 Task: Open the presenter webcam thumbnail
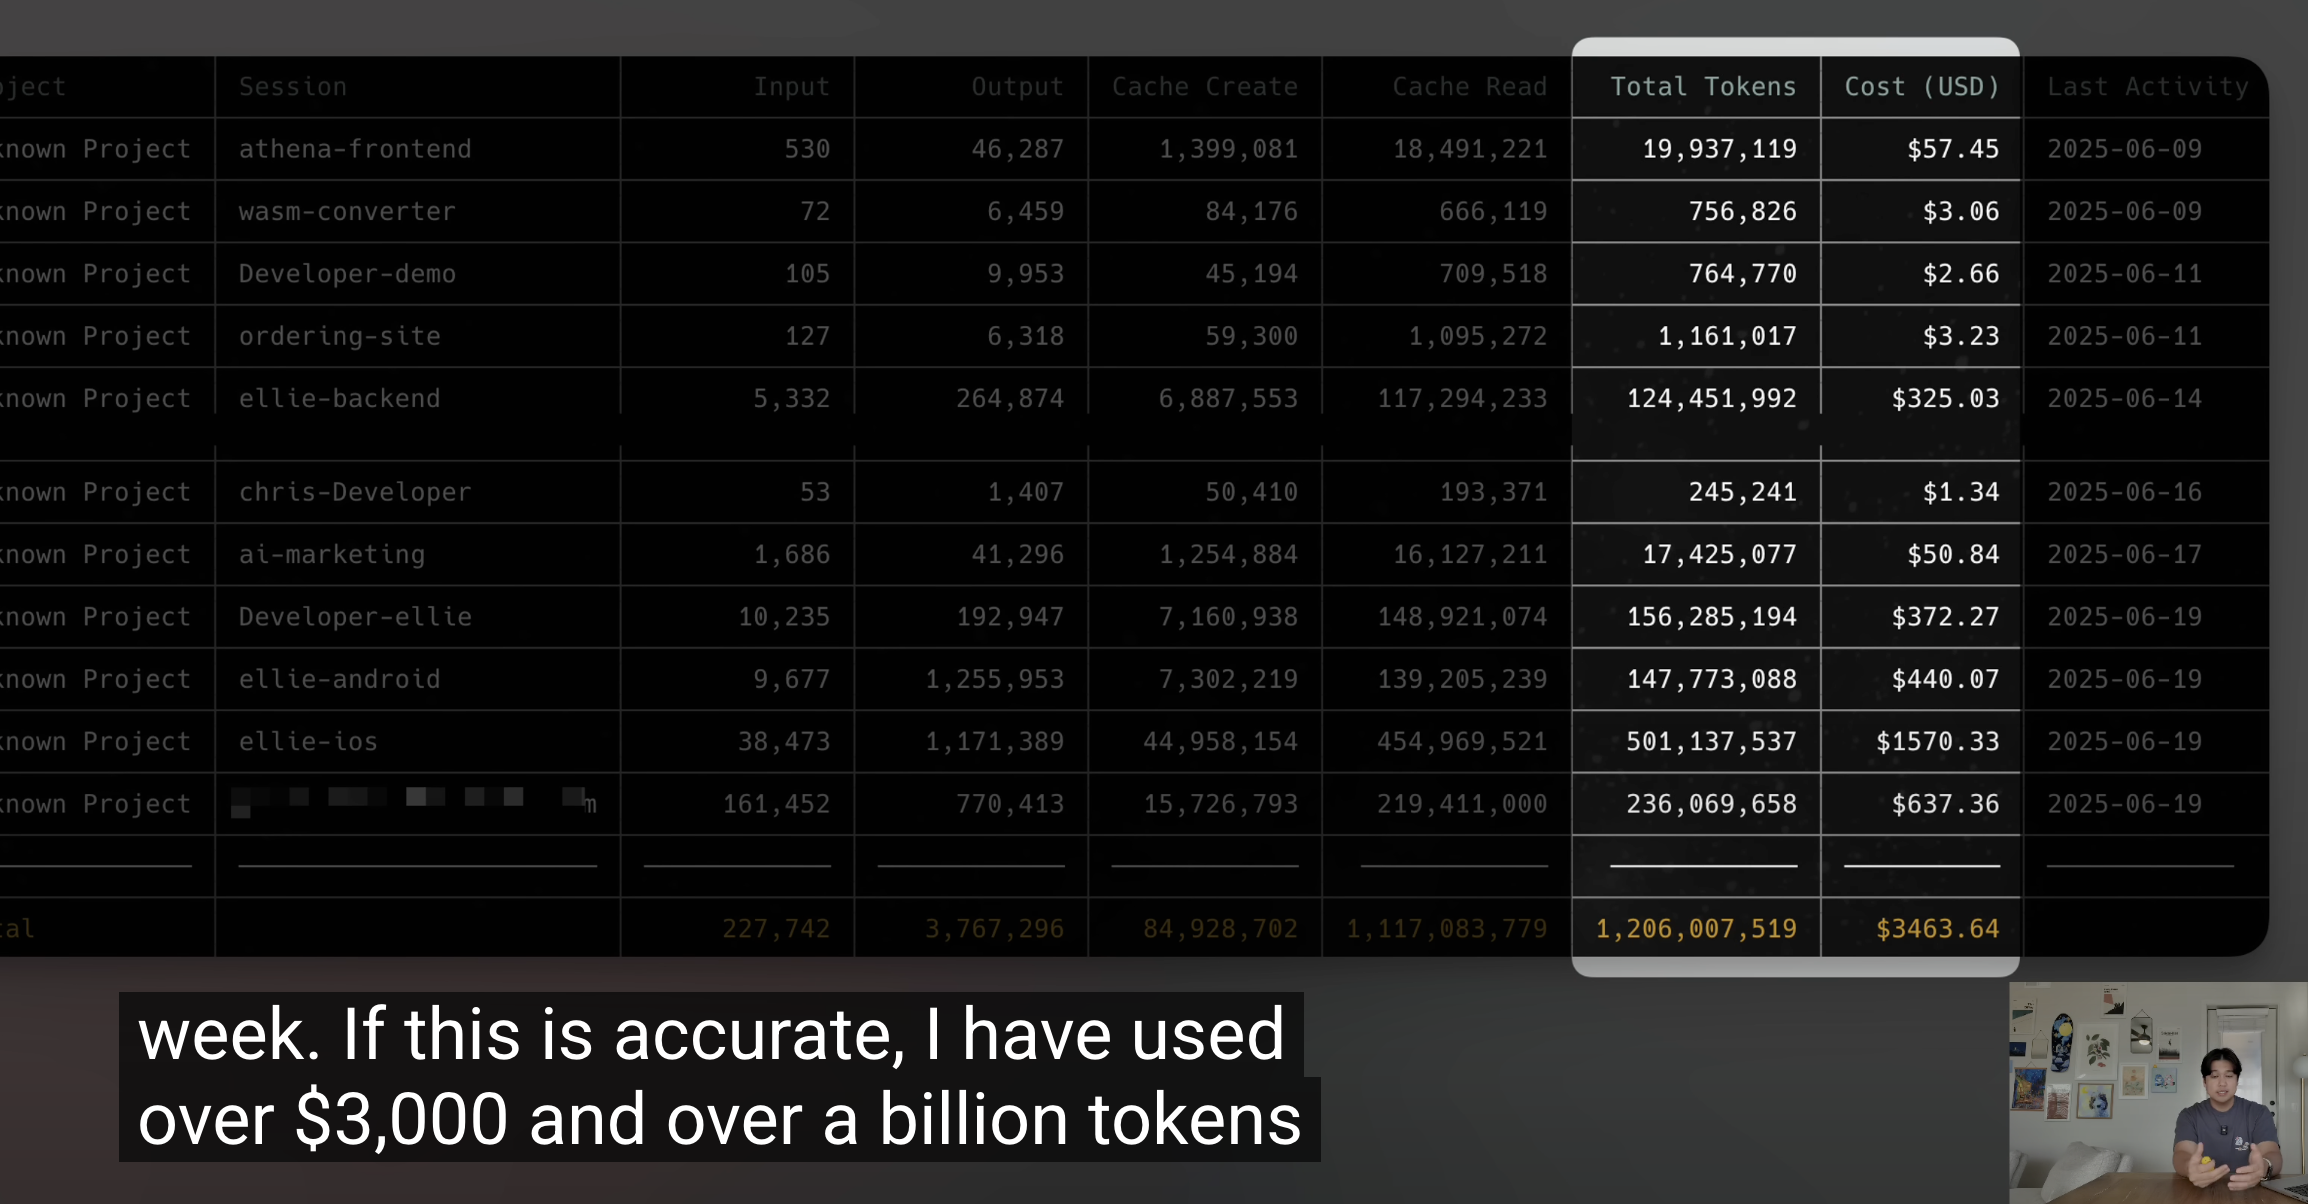coord(2158,1093)
